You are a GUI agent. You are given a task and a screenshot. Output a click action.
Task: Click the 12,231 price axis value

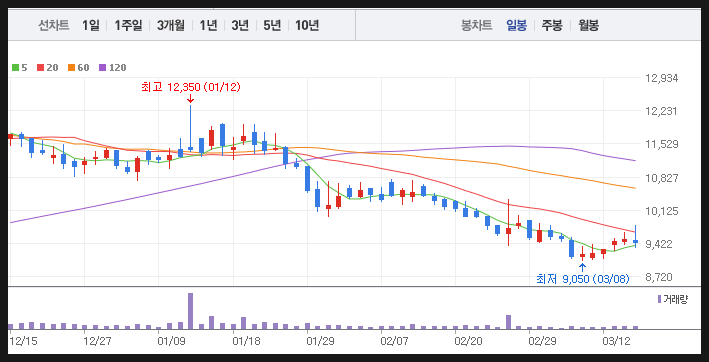pyautogui.click(x=662, y=111)
